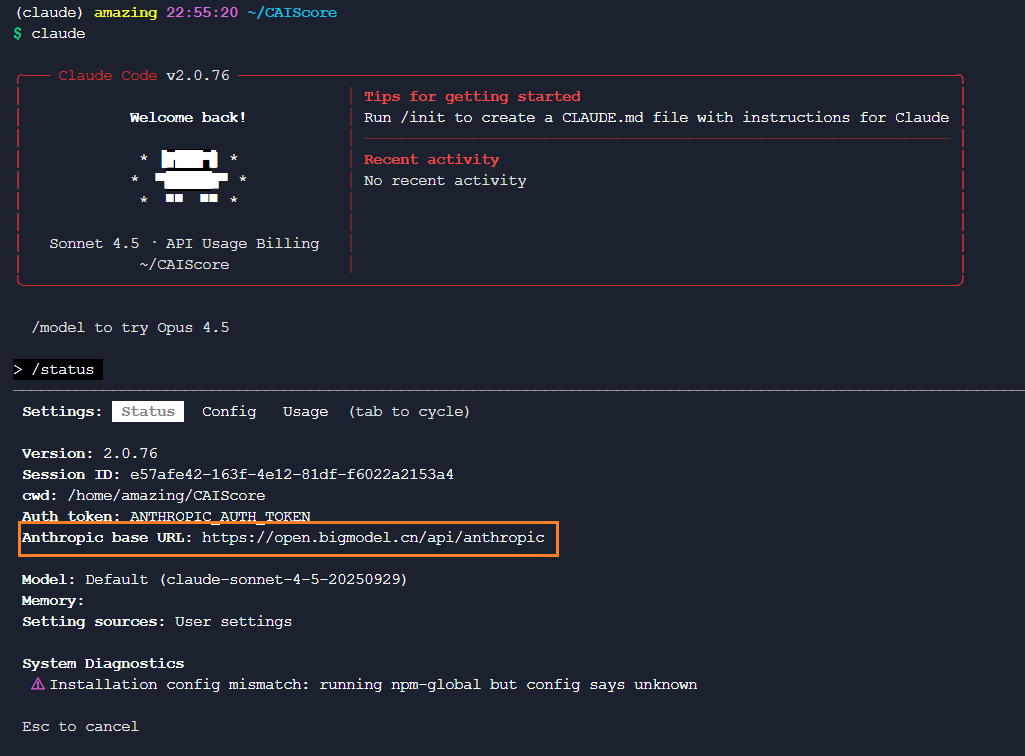The height and width of the screenshot is (756, 1025).
Task: Open the Usage settings tab
Action: pyautogui.click(x=305, y=411)
